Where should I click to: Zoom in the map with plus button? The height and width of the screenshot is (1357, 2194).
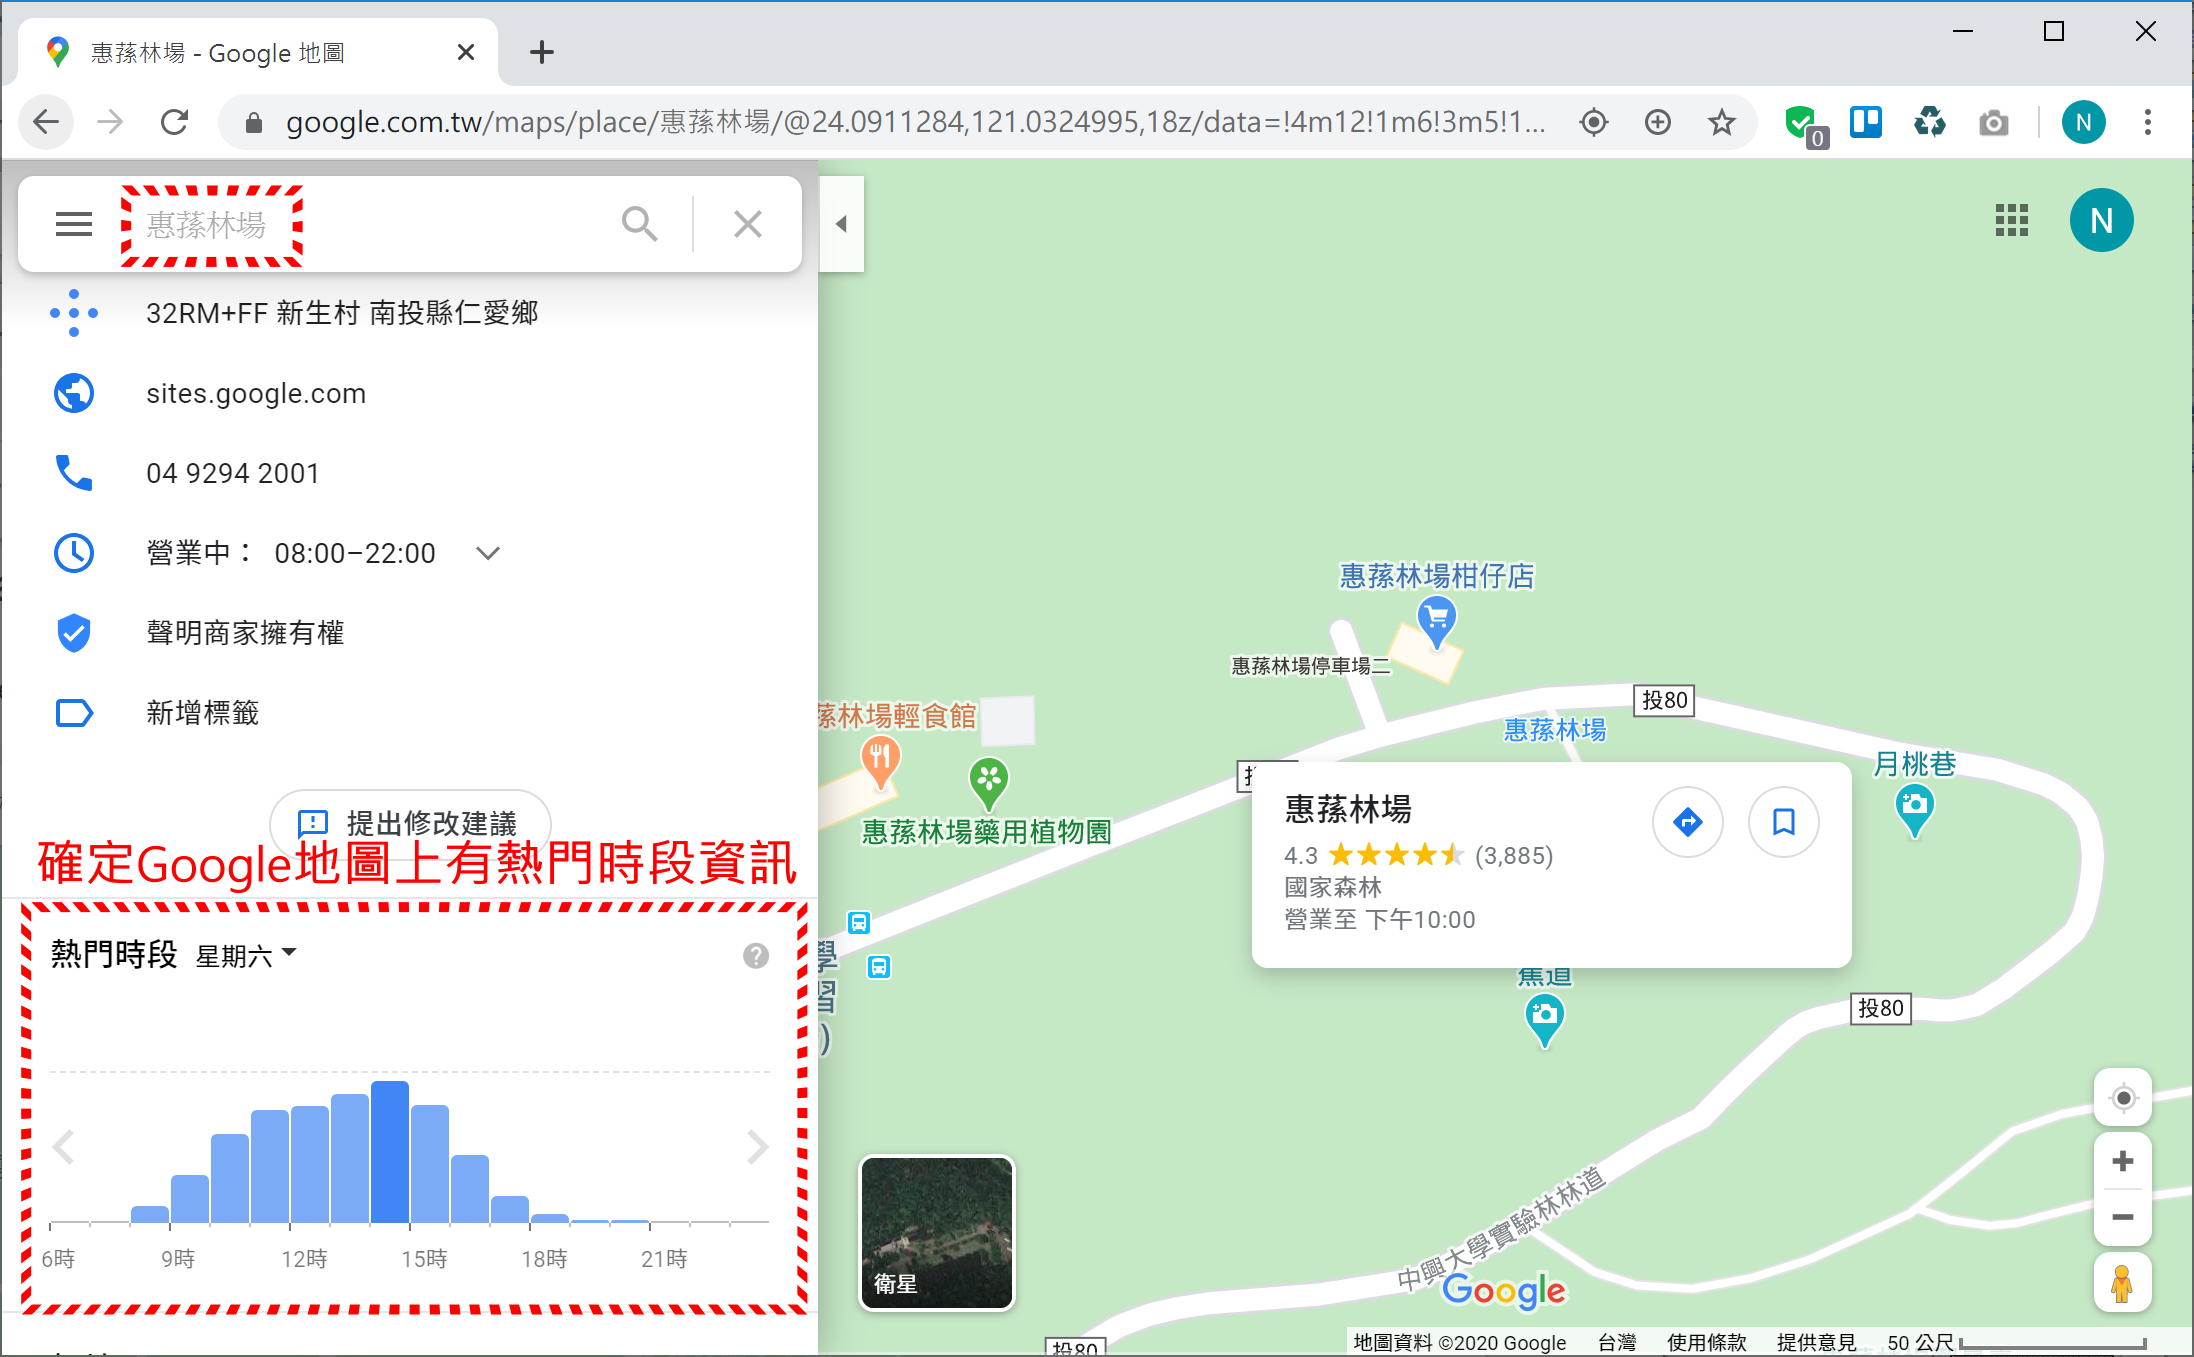(x=2123, y=1161)
